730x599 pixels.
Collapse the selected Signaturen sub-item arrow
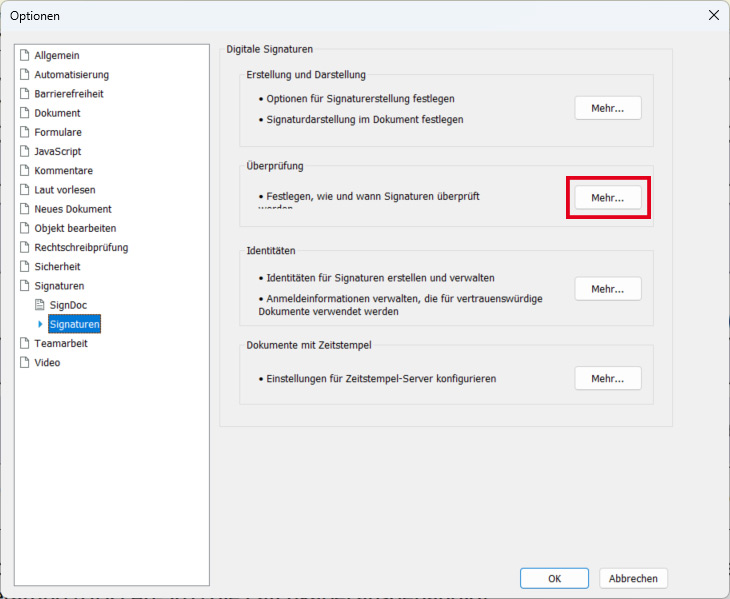(x=40, y=324)
